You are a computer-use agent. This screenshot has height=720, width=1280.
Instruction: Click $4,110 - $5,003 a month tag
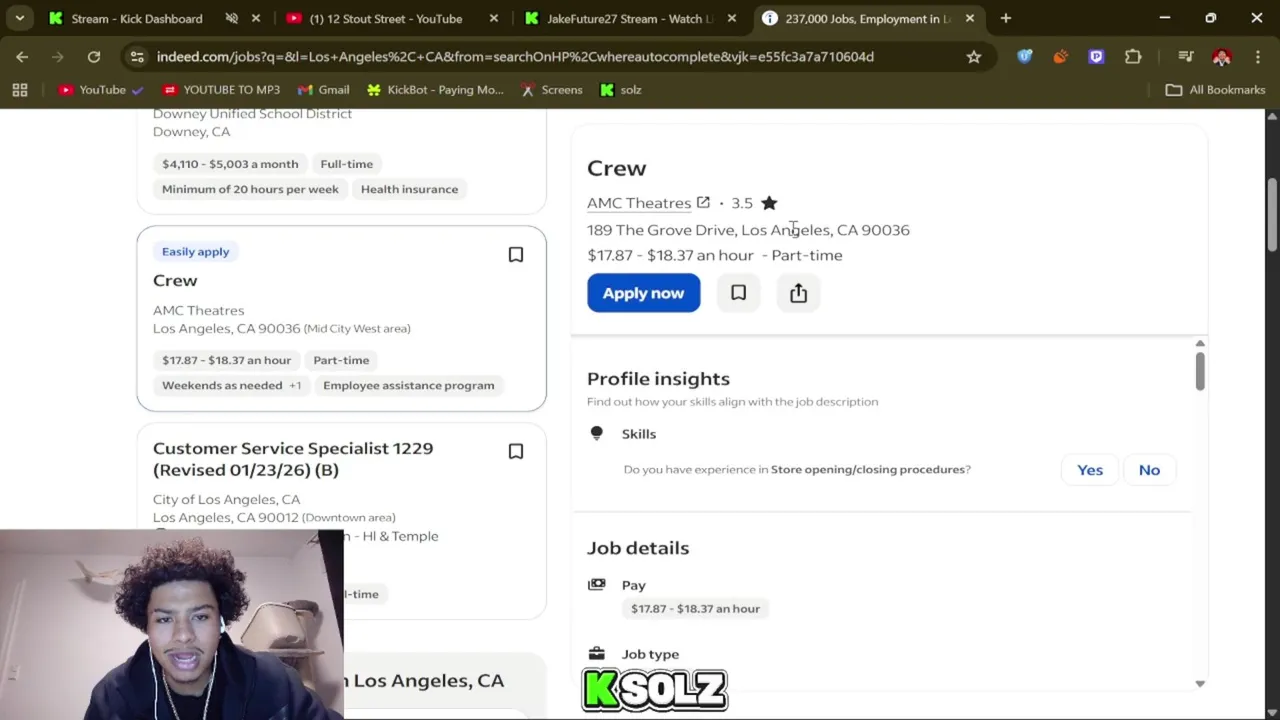[x=230, y=164]
